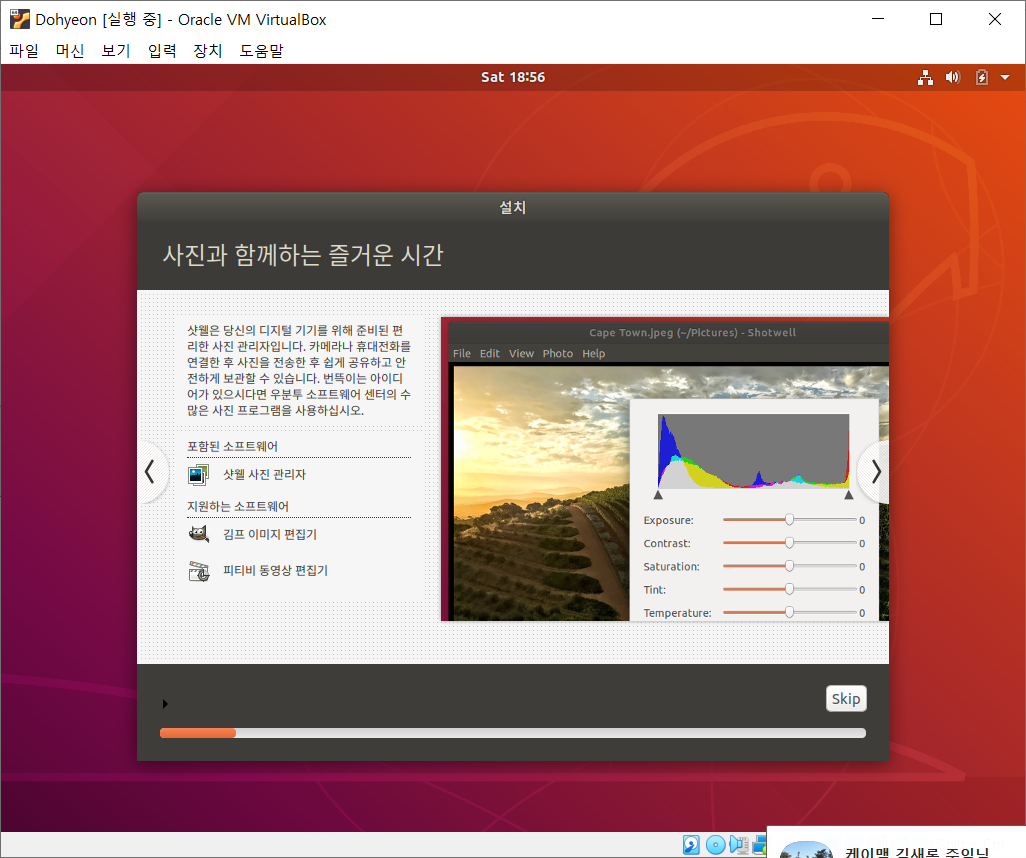This screenshot has width=1026, height=858.
Task: Expand the installation details triangle
Action: click(165, 704)
